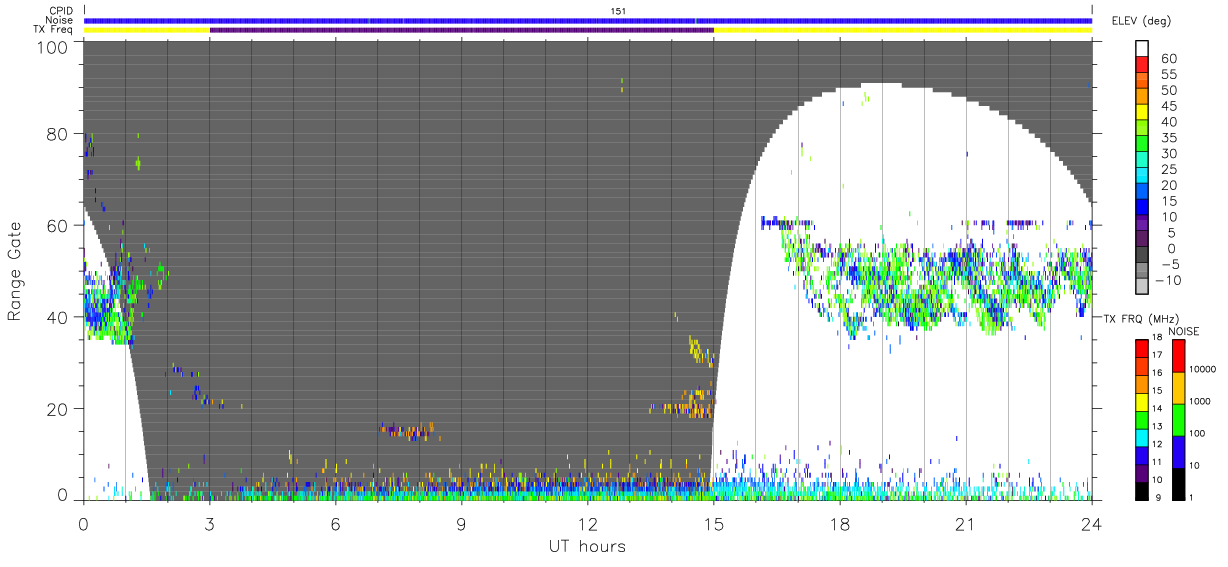This screenshot has height=567, width=1228.
Task: Click the red top segment of NOISE colorbar
Action: tap(1178, 356)
